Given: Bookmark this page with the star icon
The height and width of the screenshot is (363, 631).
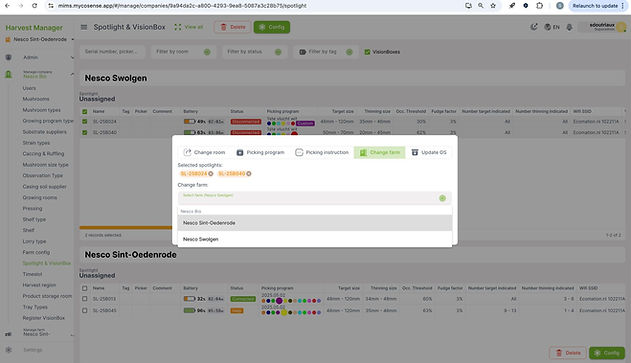Looking at the screenshot, I should pyautogui.click(x=493, y=6).
